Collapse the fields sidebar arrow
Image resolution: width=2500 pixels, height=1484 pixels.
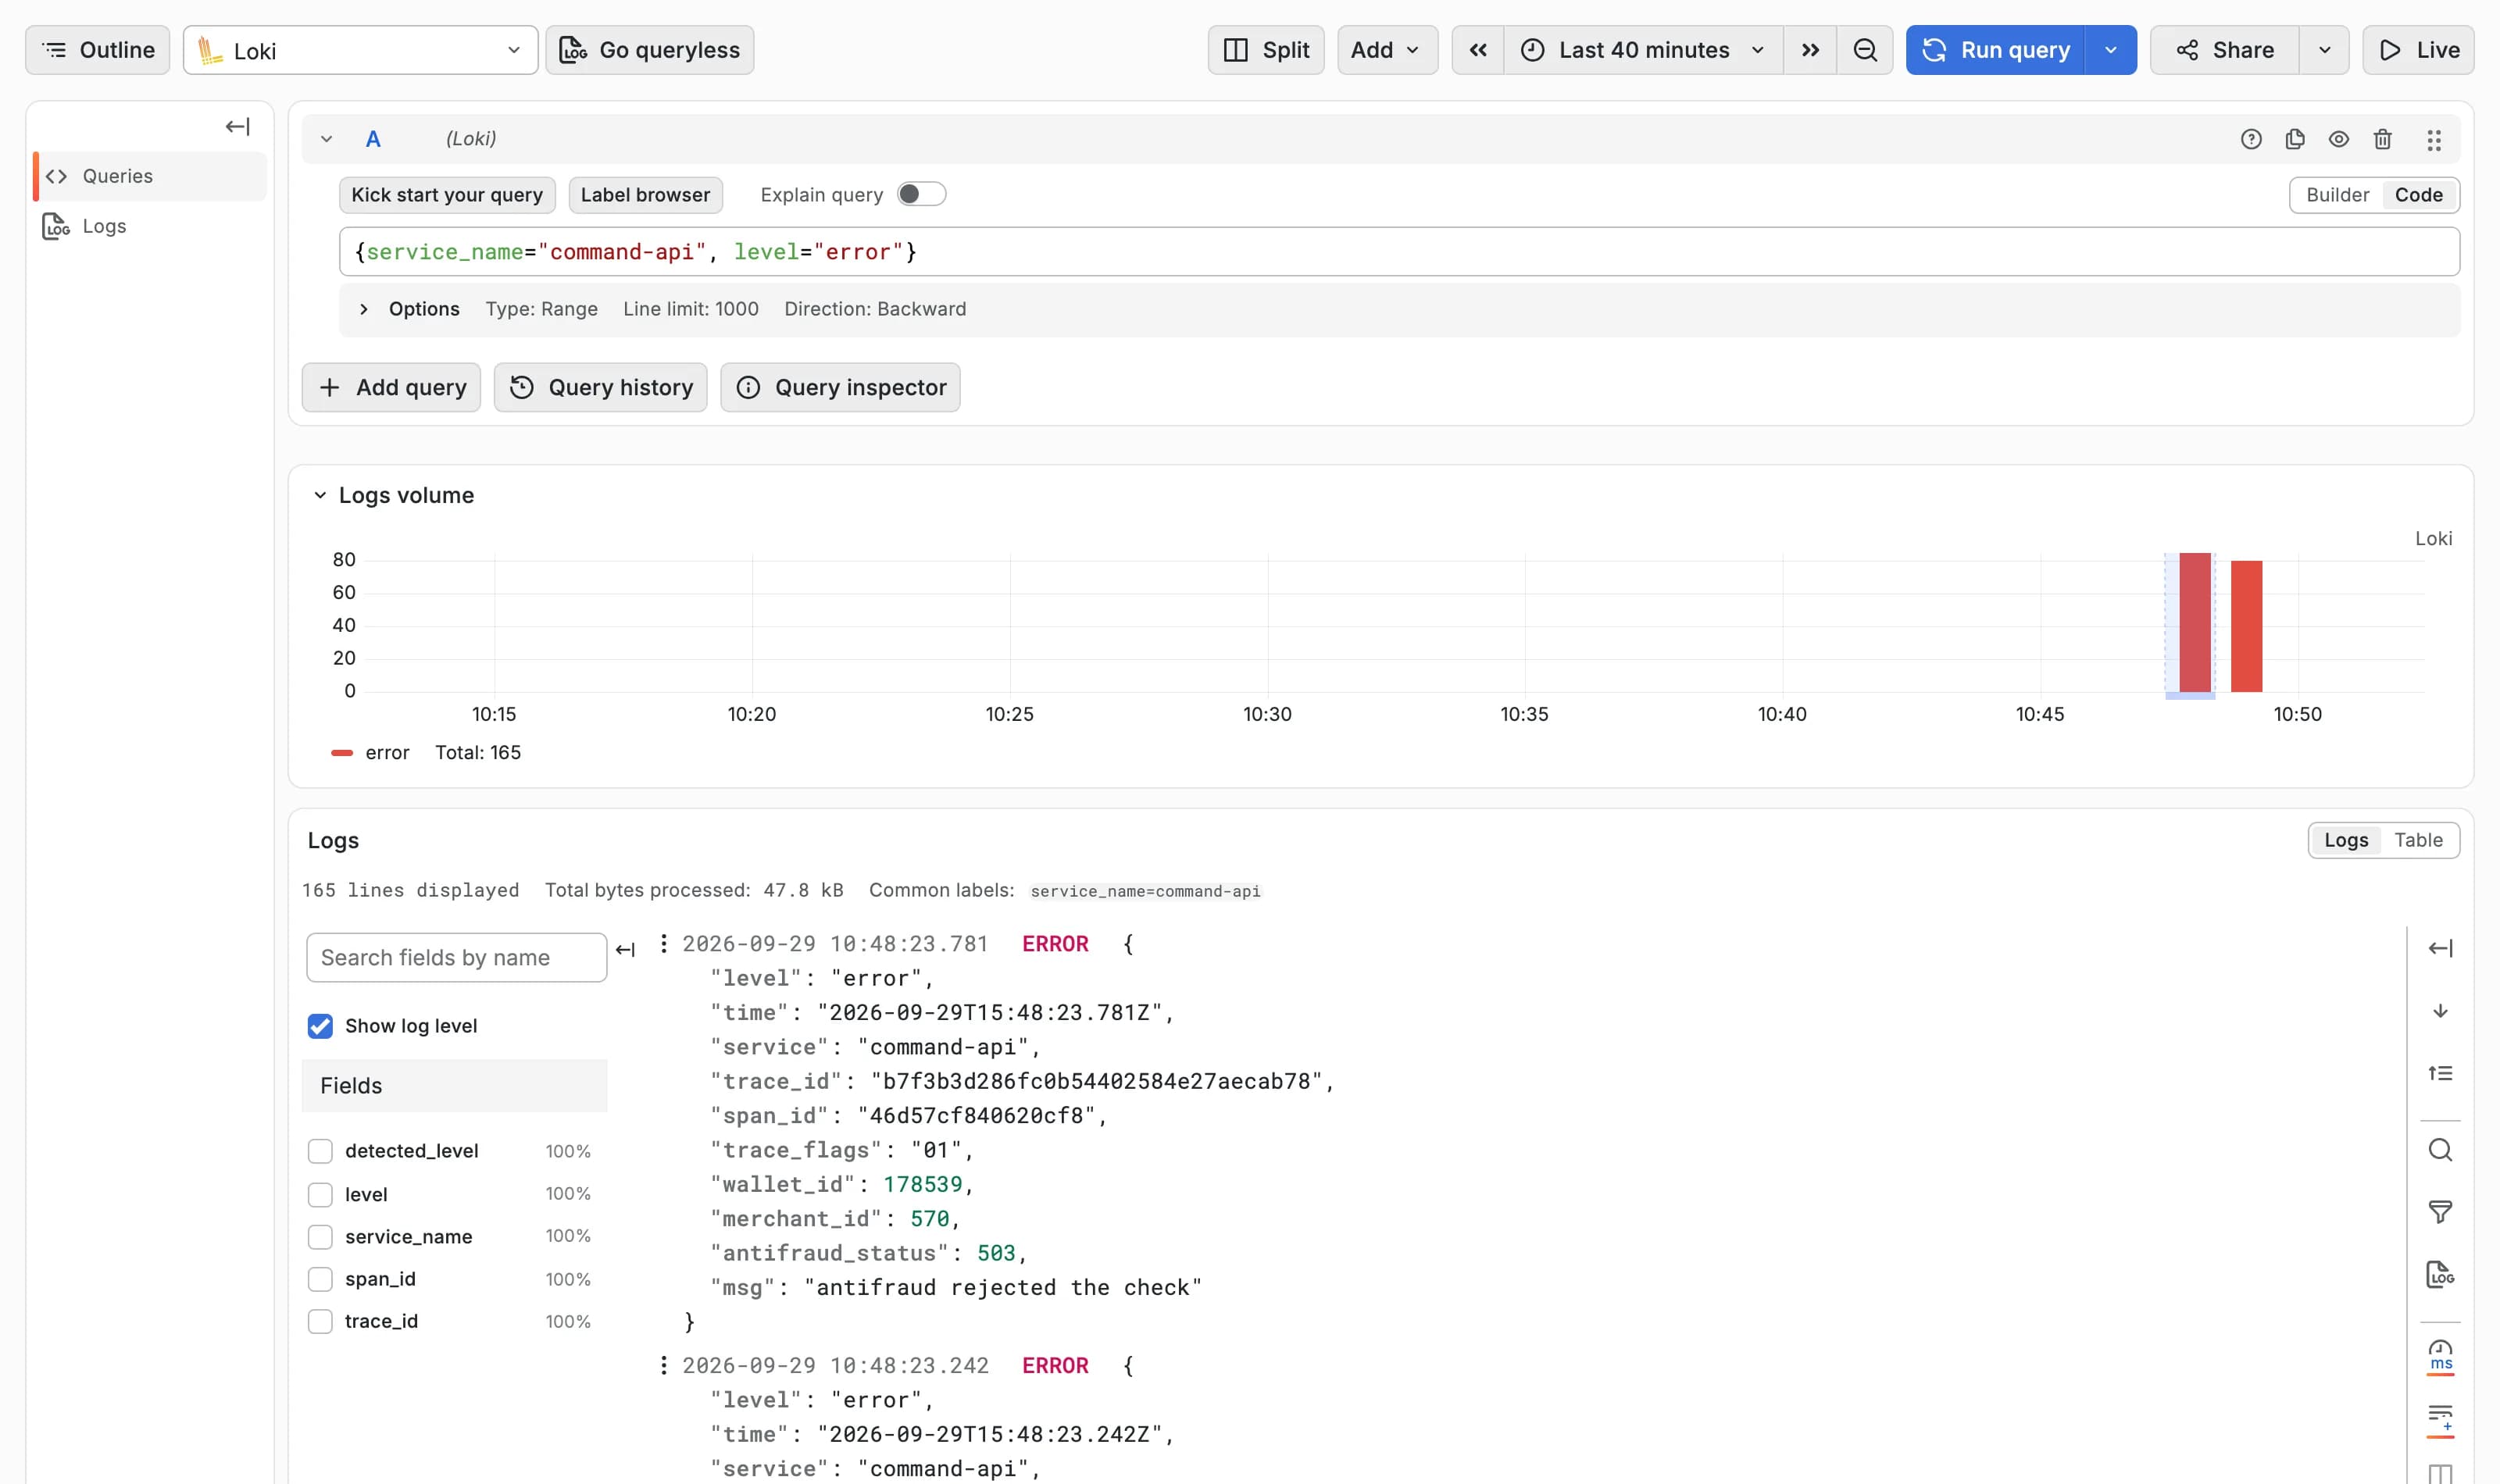pos(626,950)
